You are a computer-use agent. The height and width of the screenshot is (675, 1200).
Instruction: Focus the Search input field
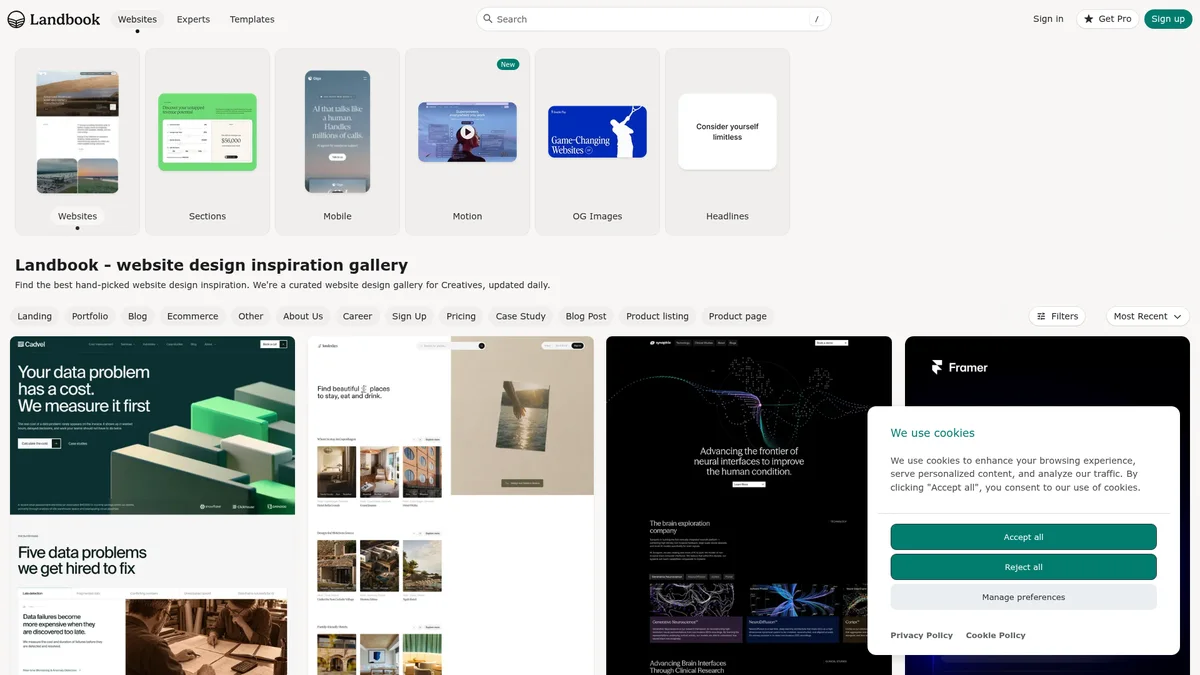tap(654, 19)
